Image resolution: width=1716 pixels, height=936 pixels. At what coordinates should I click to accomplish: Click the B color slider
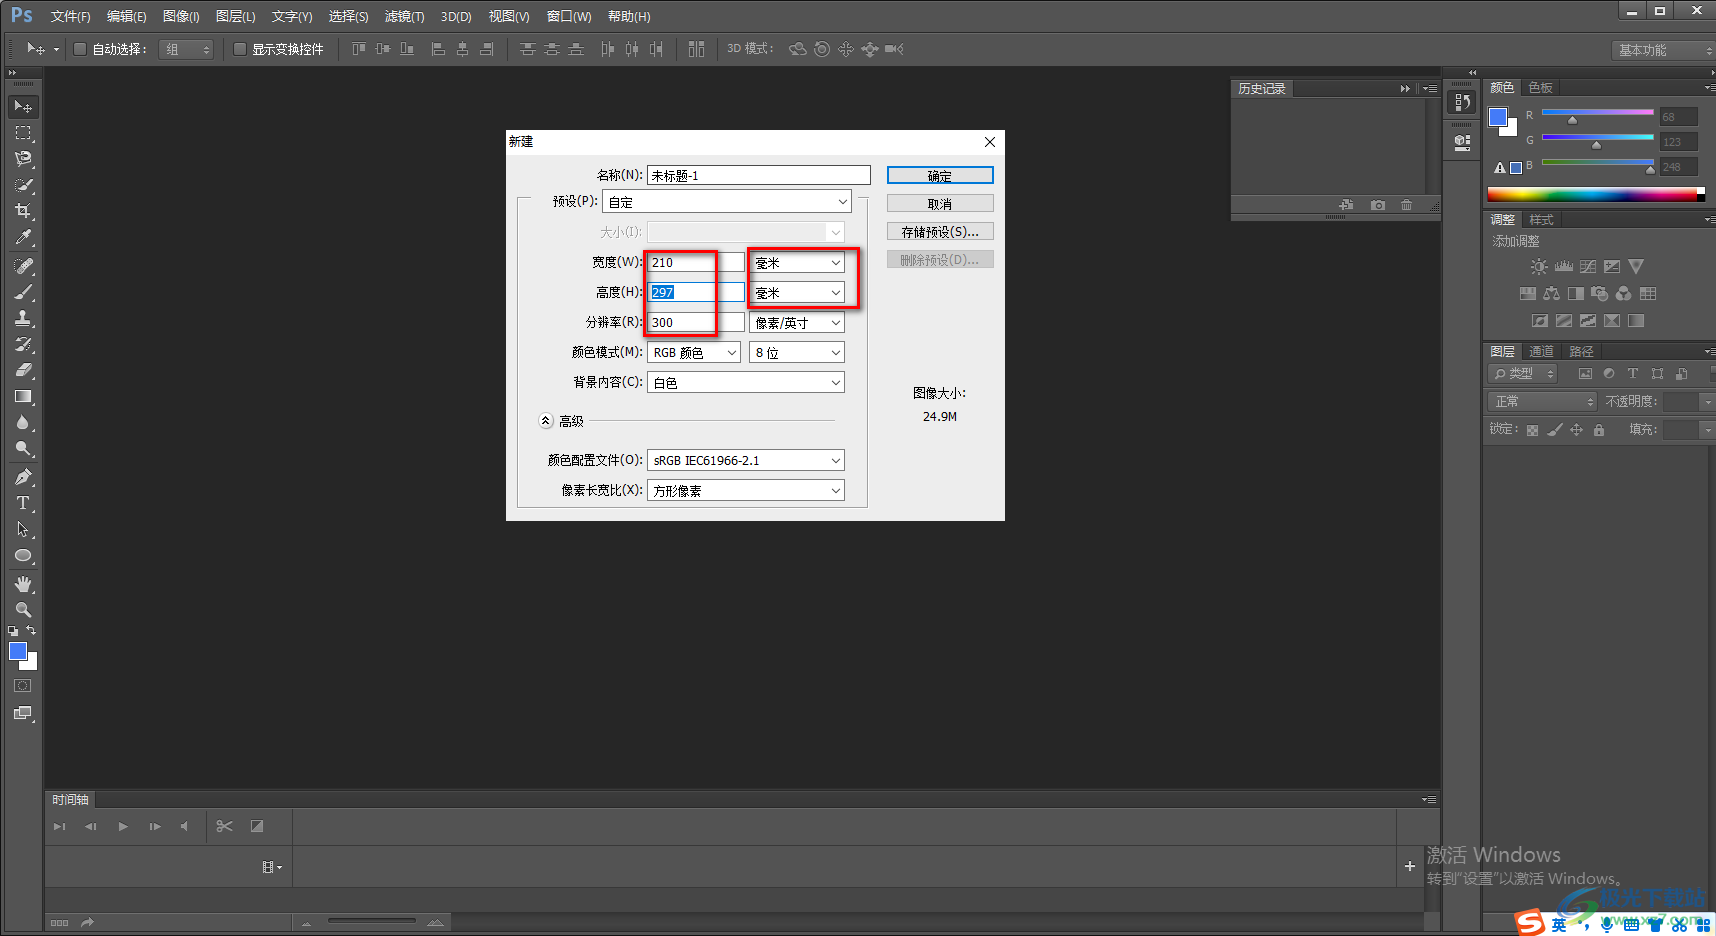click(1598, 163)
